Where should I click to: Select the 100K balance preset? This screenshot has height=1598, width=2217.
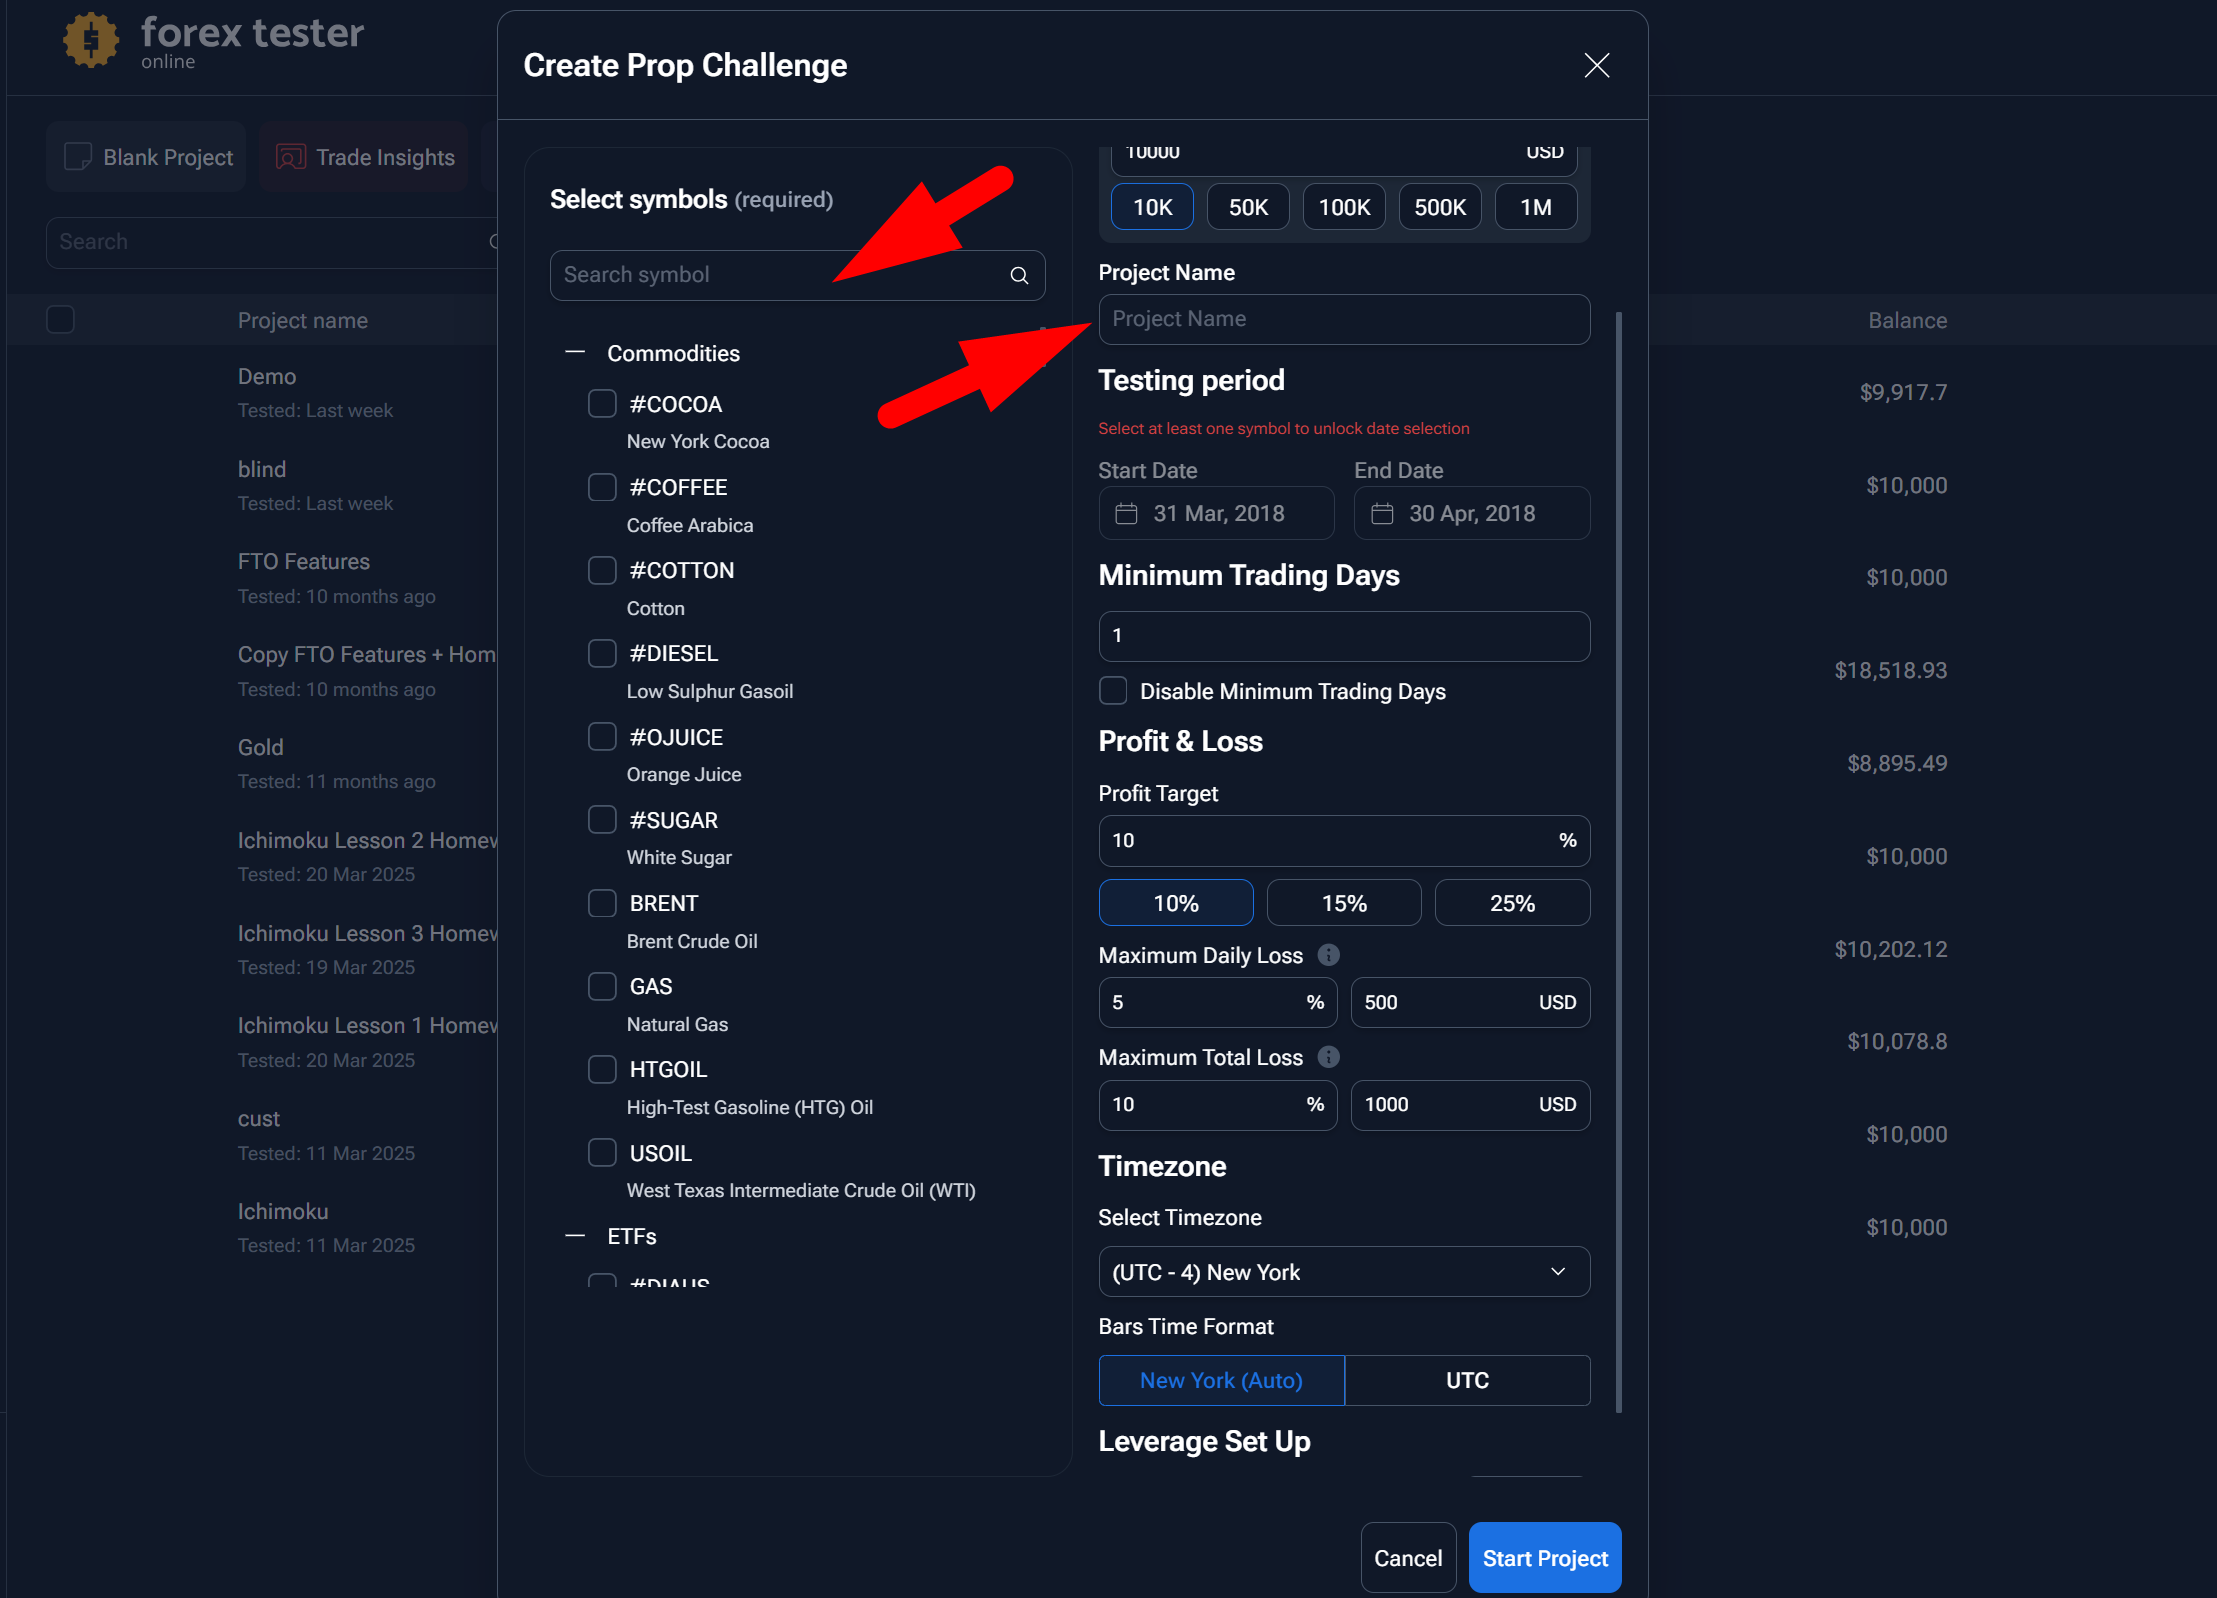1344,207
